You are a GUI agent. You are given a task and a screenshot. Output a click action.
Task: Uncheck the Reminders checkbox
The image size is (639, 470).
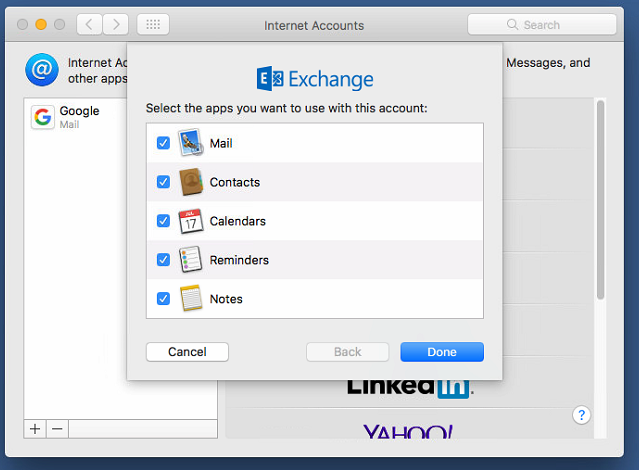tap(163, 260)
